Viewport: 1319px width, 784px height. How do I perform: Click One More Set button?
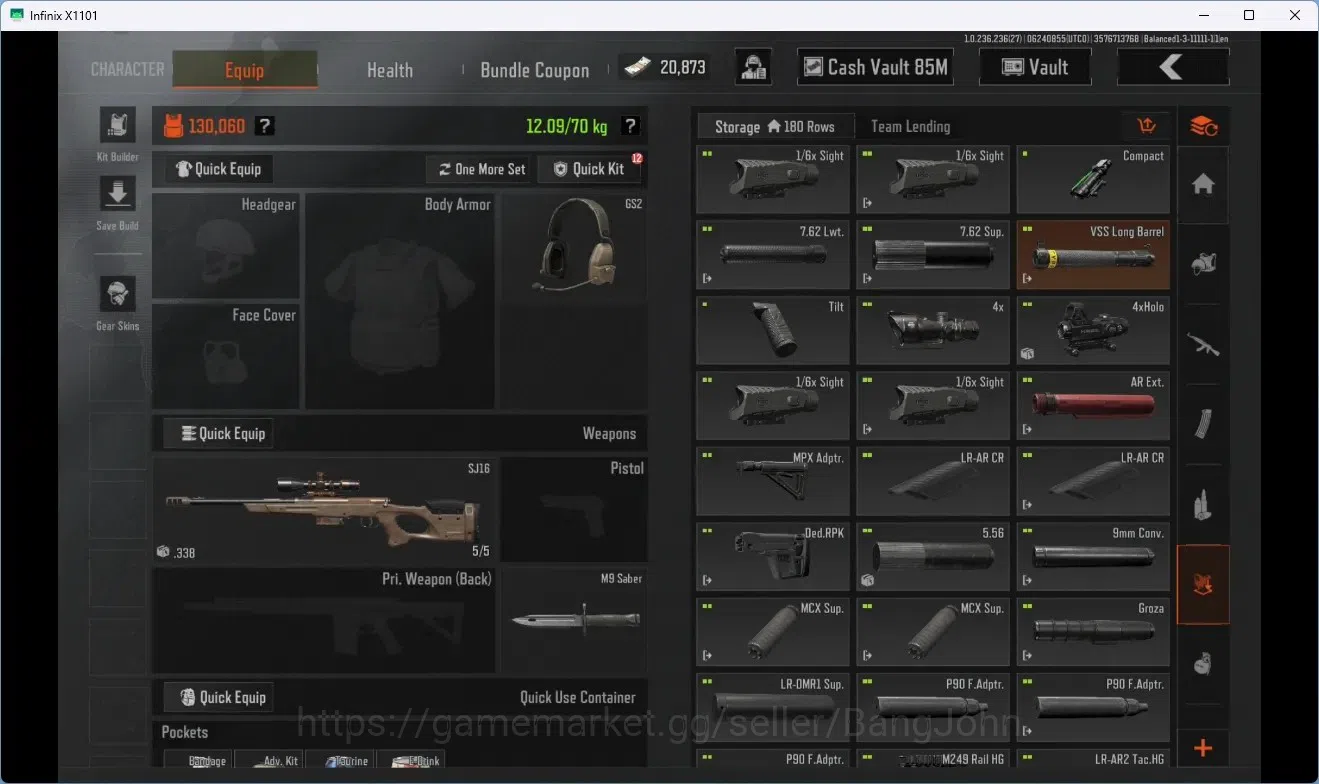(481, 169)
